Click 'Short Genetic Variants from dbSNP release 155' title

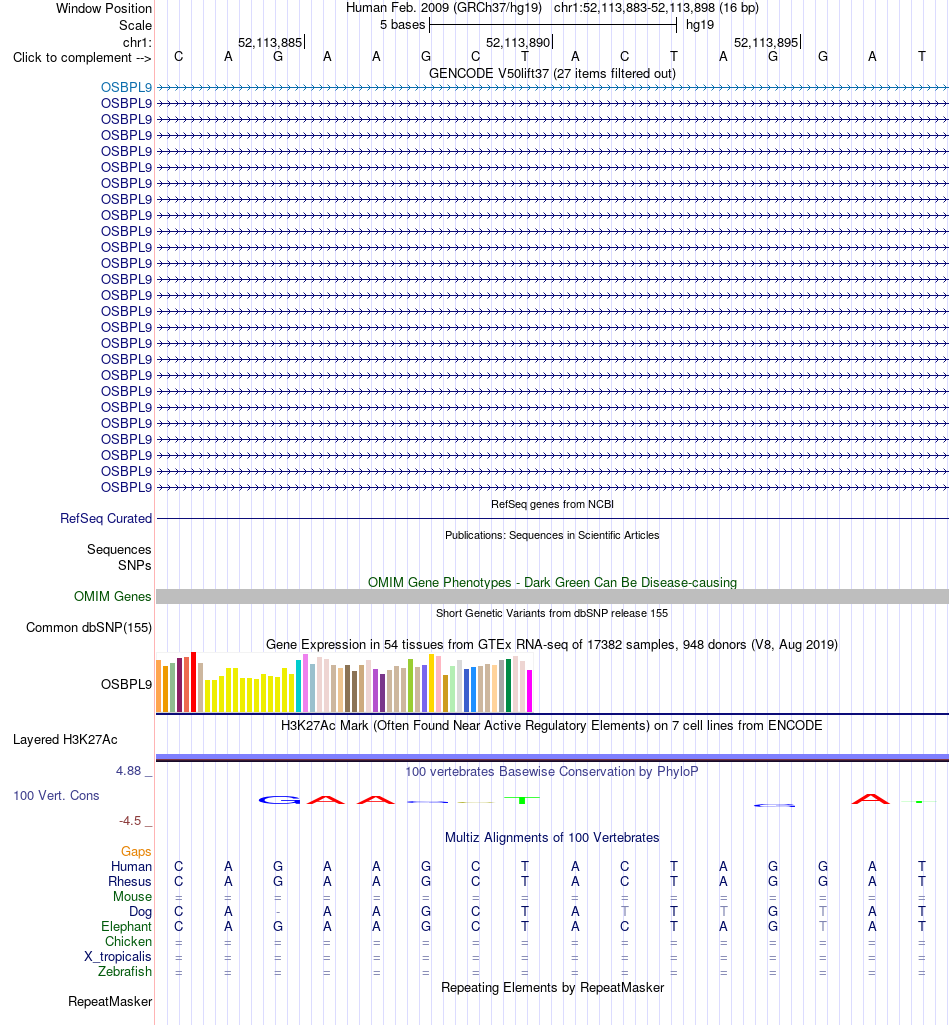552,613
